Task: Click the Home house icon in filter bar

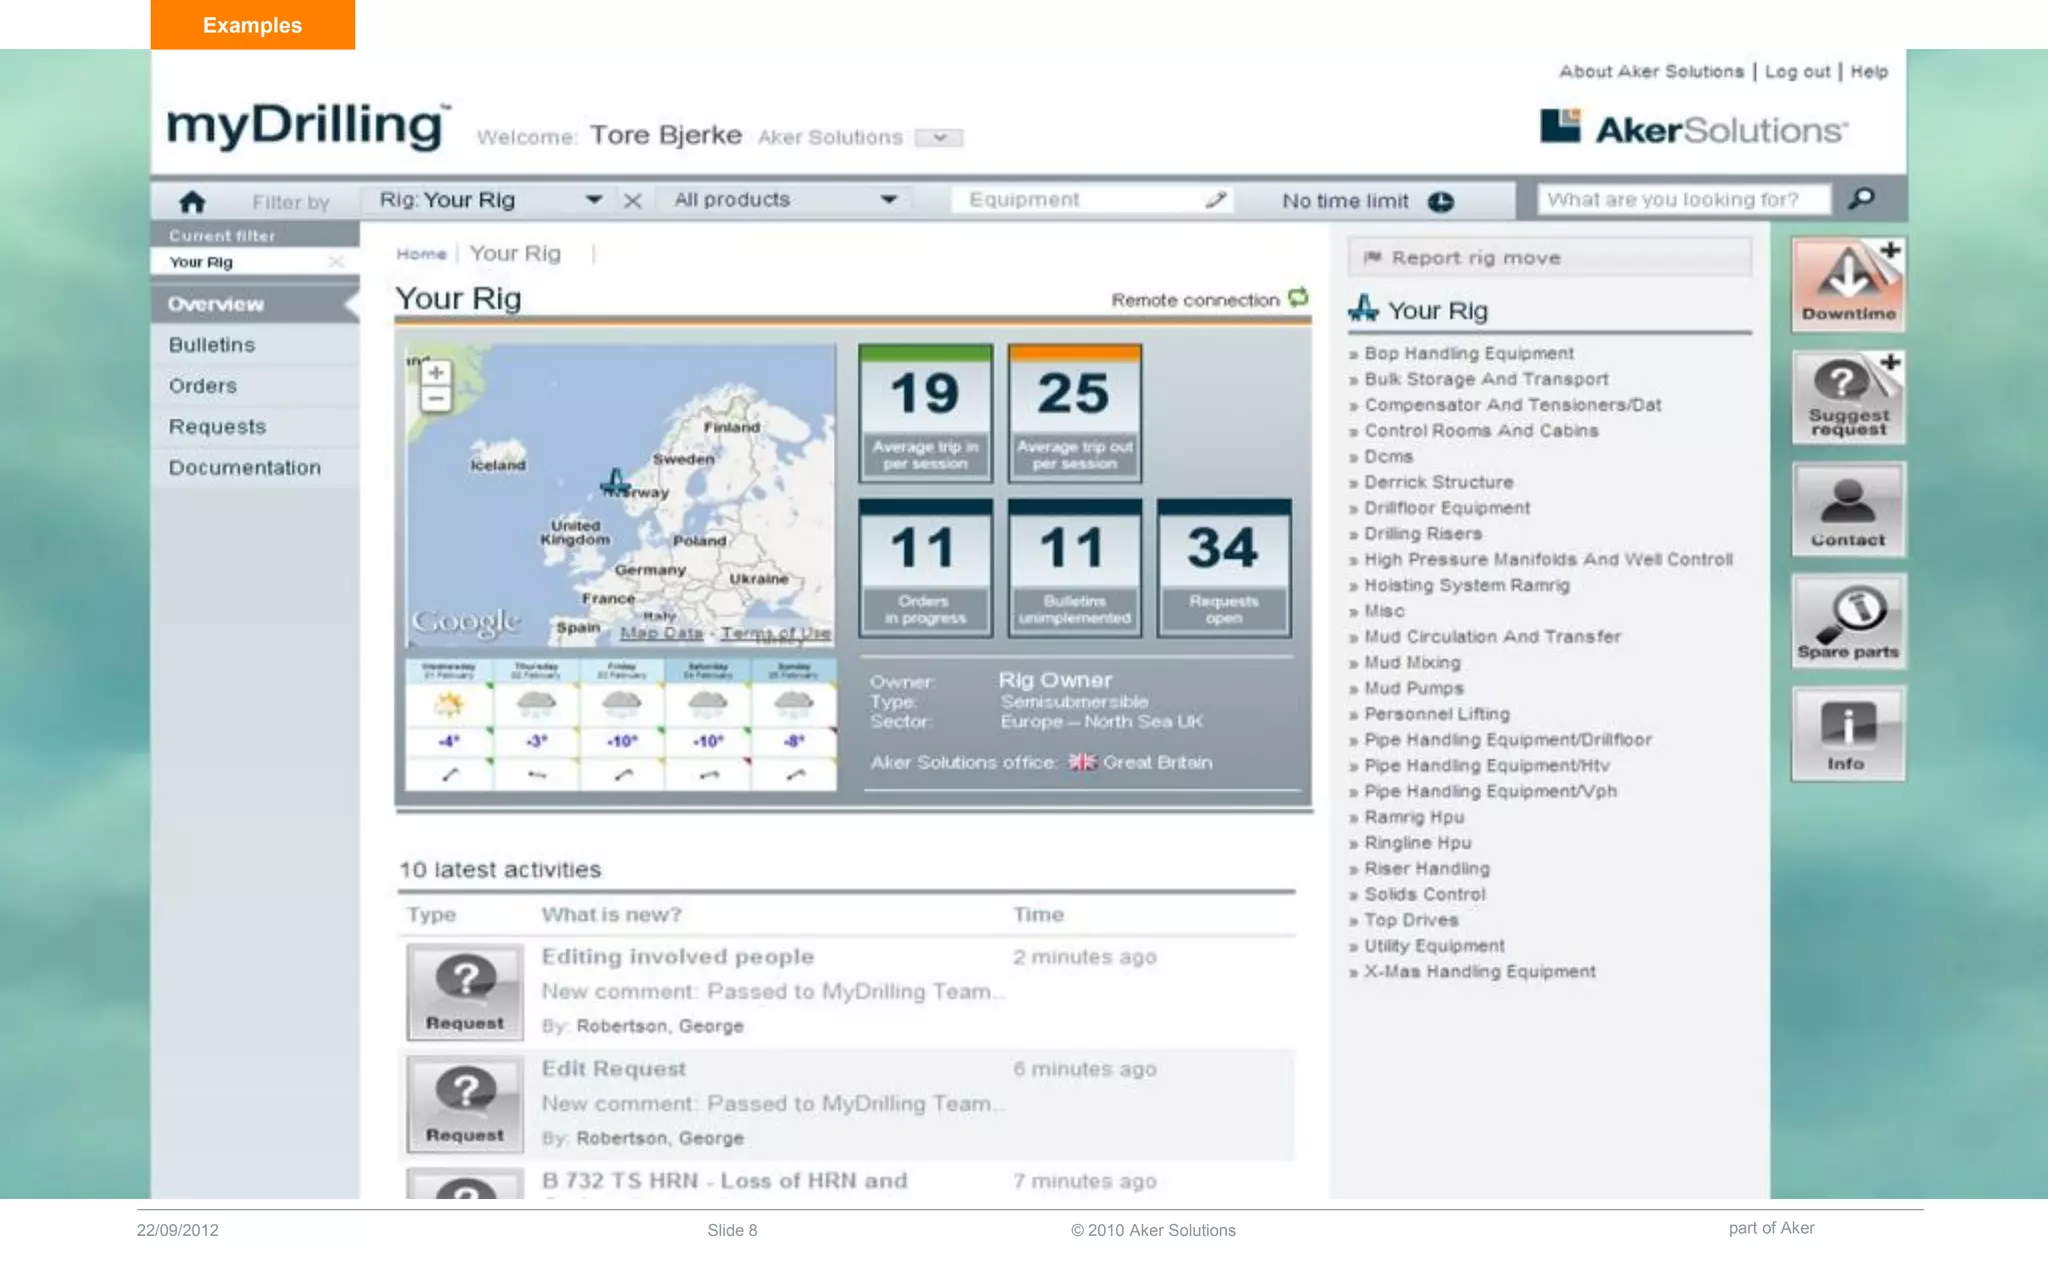Action: 192,202
